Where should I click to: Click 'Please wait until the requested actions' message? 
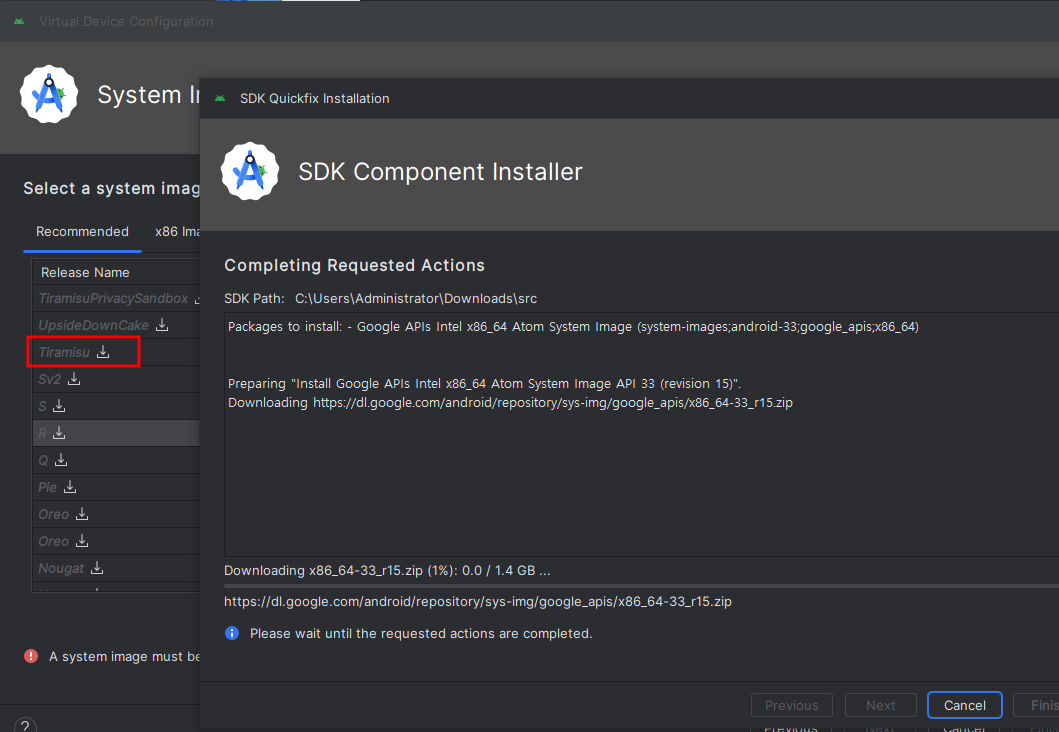[x=421, y=633]
